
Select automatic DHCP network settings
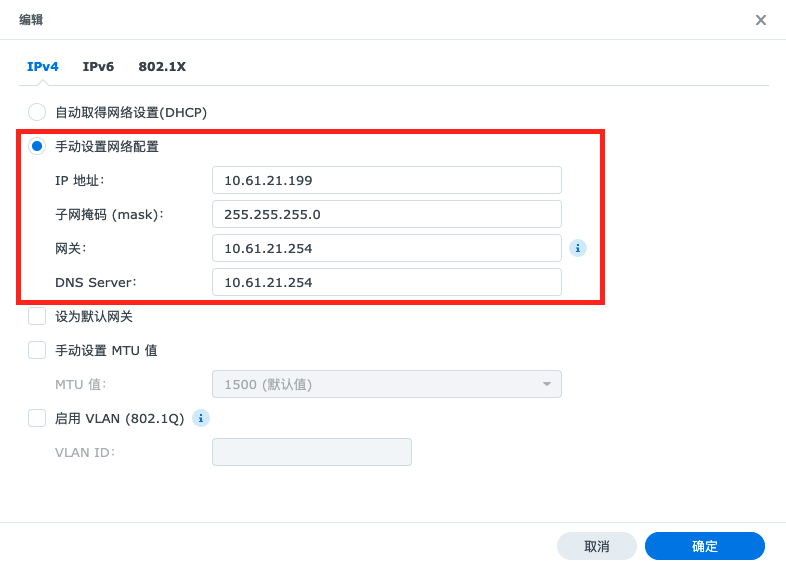coord(37,112)
